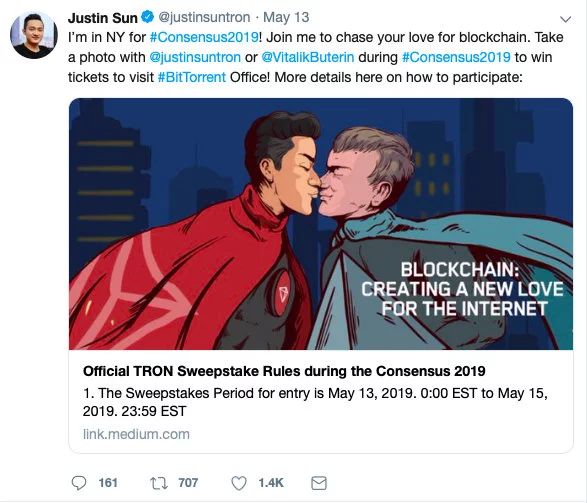View the 707 retweets count
587x503 pixels.
click(188, 483)
